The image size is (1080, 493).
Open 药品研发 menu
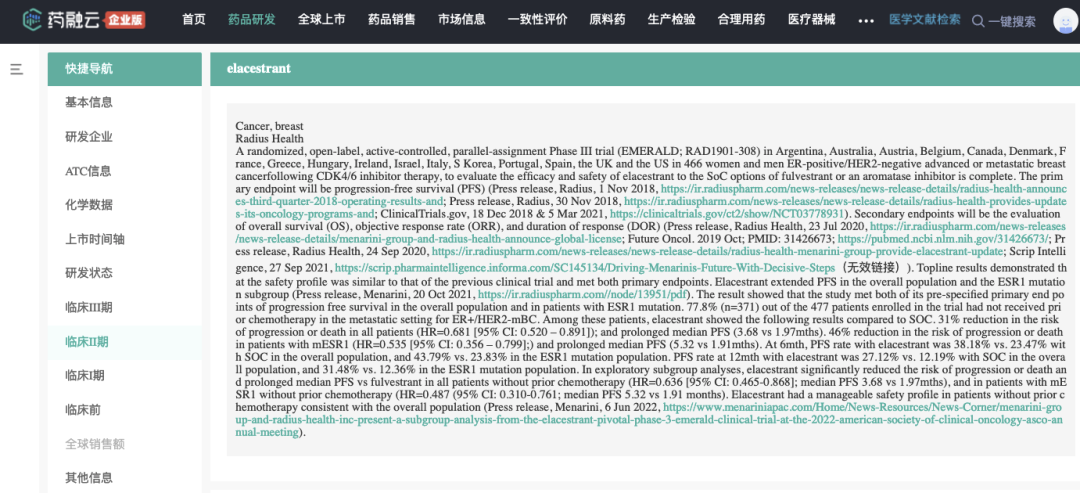click(x=251, y=20)
